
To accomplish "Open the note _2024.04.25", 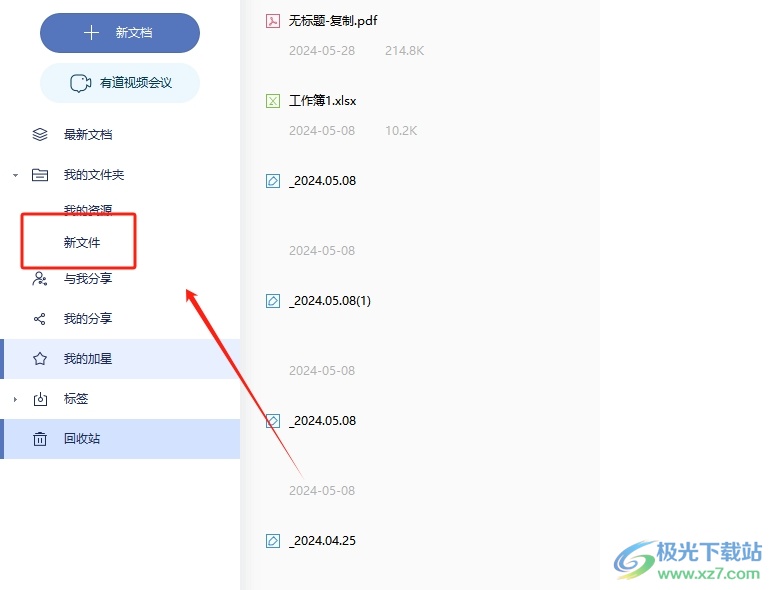I will click(x=322, y=541).
